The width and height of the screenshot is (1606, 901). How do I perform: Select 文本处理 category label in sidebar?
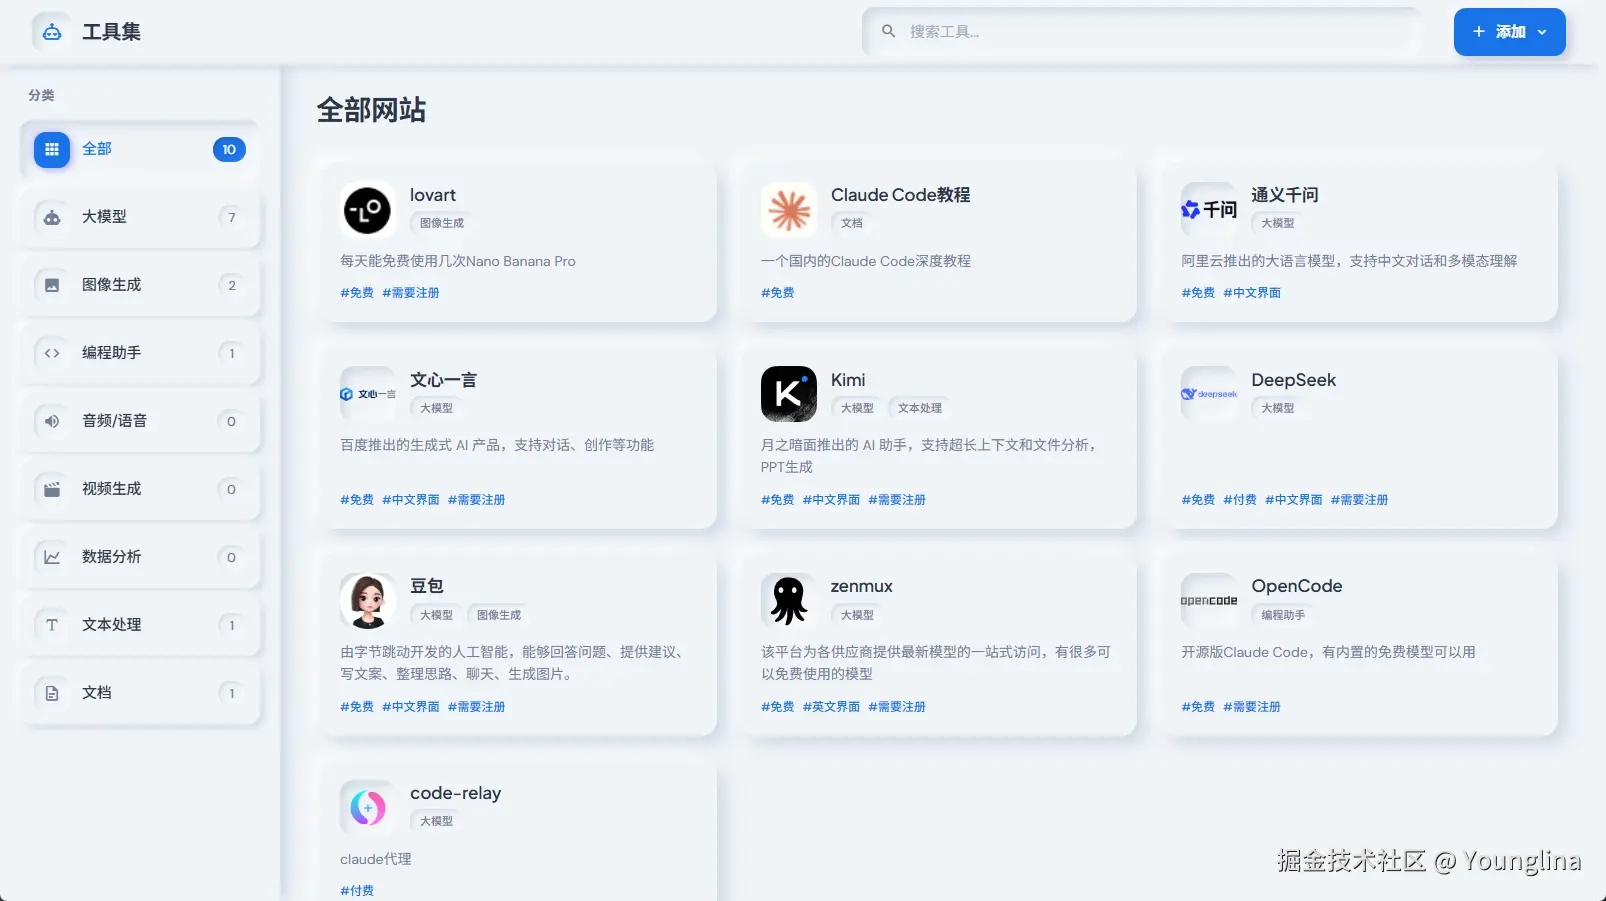pyautogui.click(x=112, y=625)
